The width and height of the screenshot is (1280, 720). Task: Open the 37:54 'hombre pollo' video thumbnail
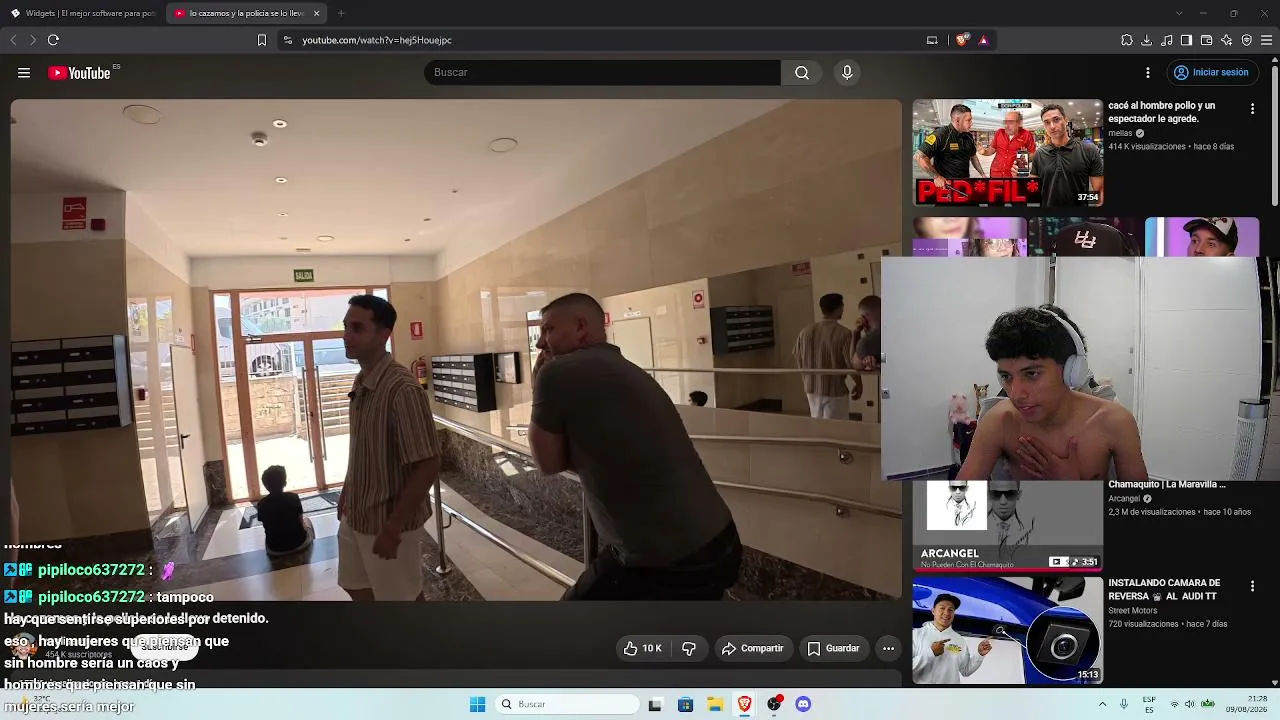pyautogui.click(x=1007, y=152)
